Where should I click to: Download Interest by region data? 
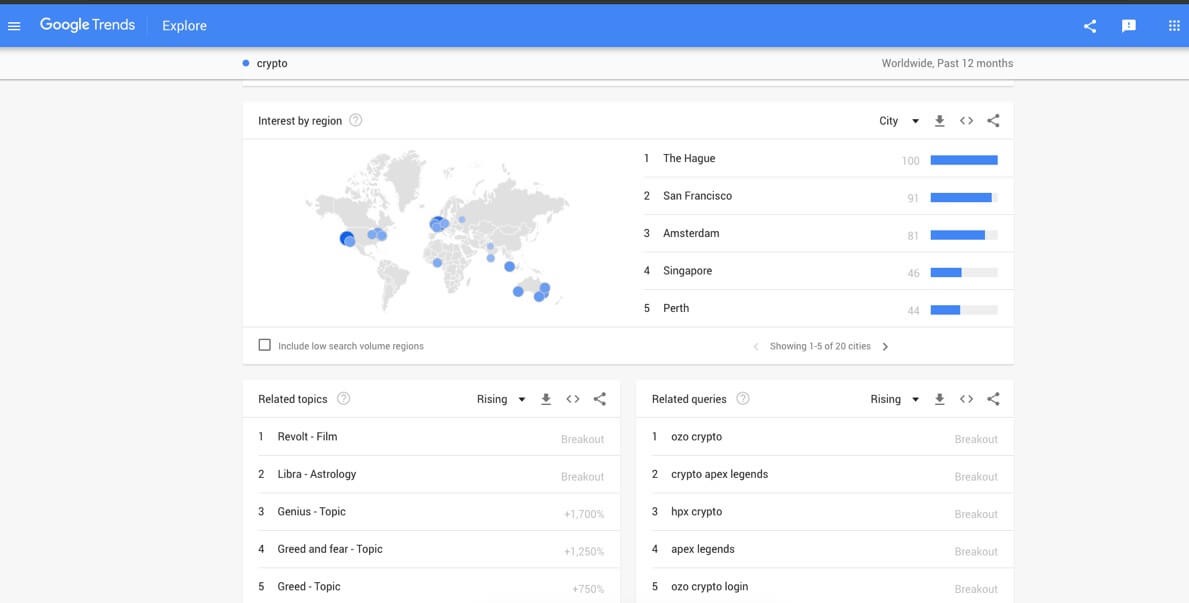(x=940, y=121)
